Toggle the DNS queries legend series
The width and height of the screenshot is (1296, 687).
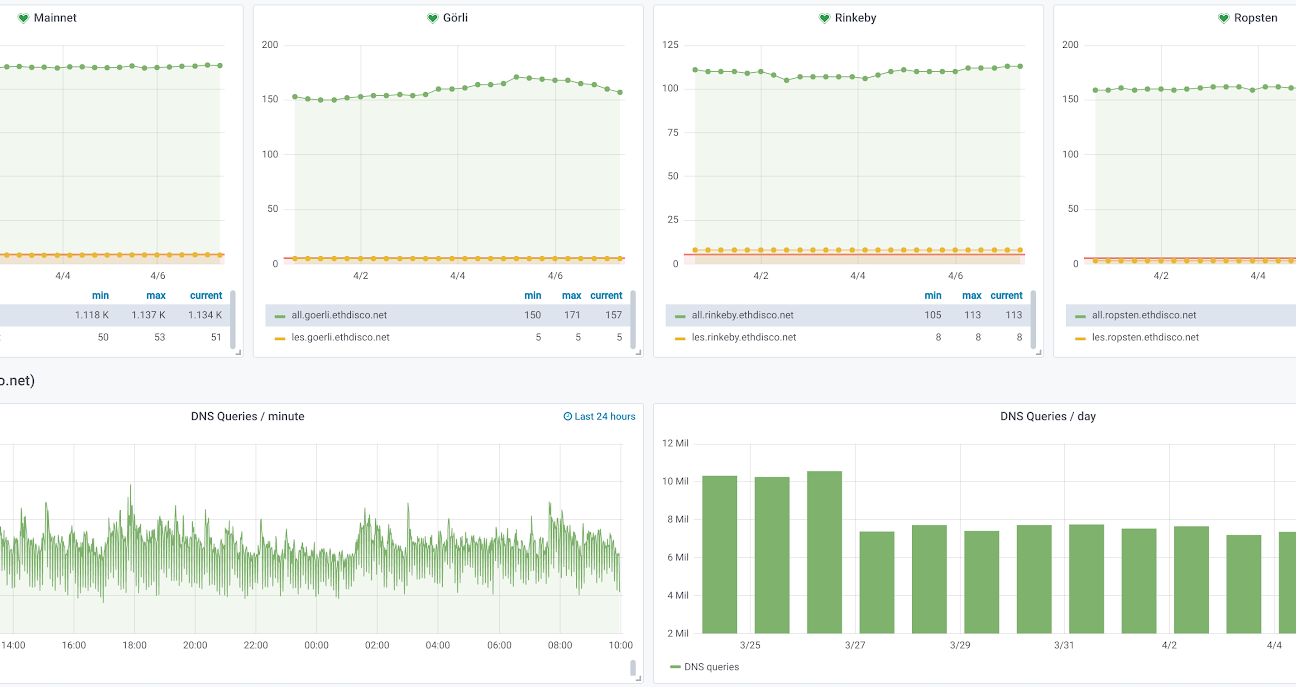pyautogui.click(x=711, y=667)
